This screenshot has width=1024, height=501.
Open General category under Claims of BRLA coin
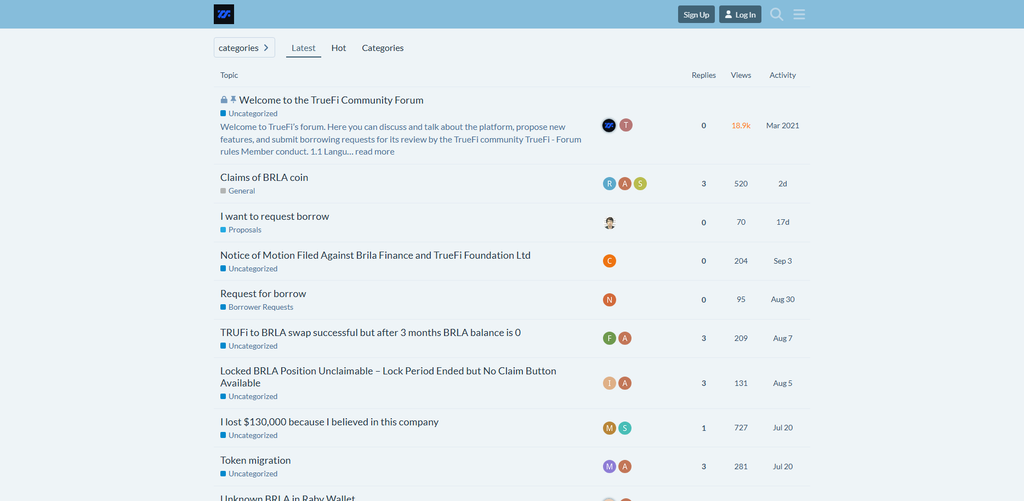click(x=238, y=191)
